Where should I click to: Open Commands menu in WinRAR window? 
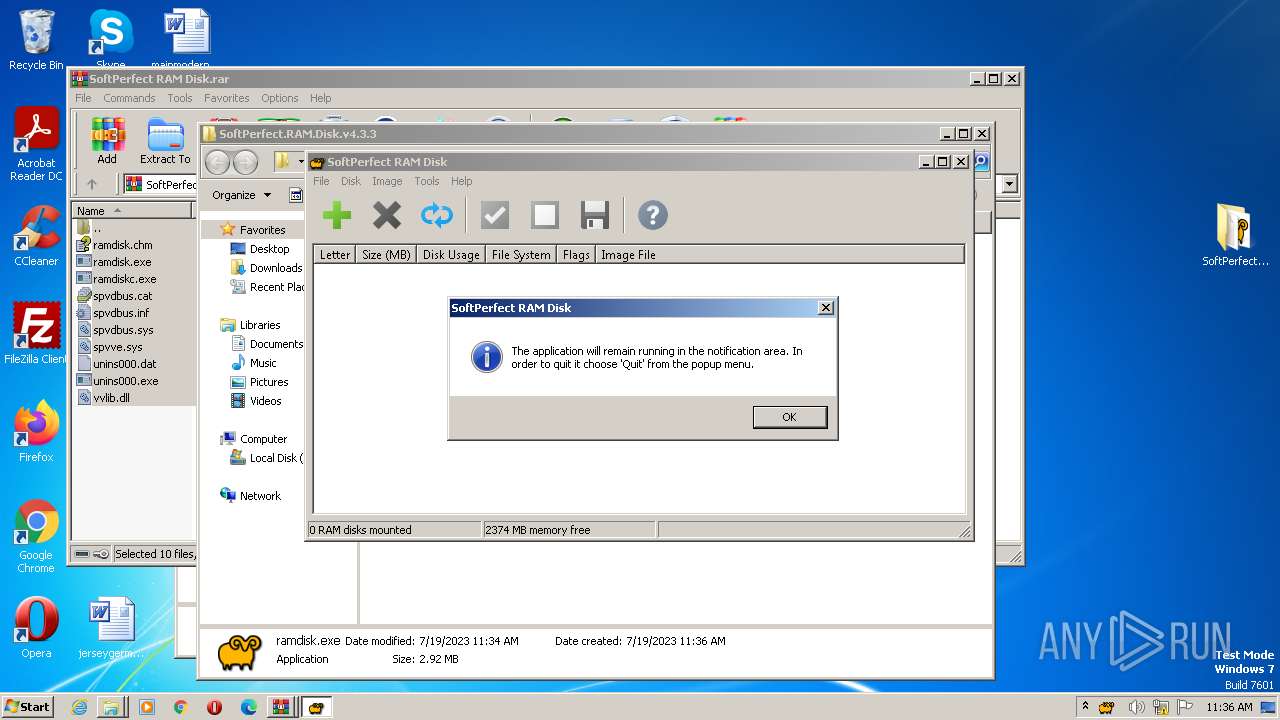point(129,98)
